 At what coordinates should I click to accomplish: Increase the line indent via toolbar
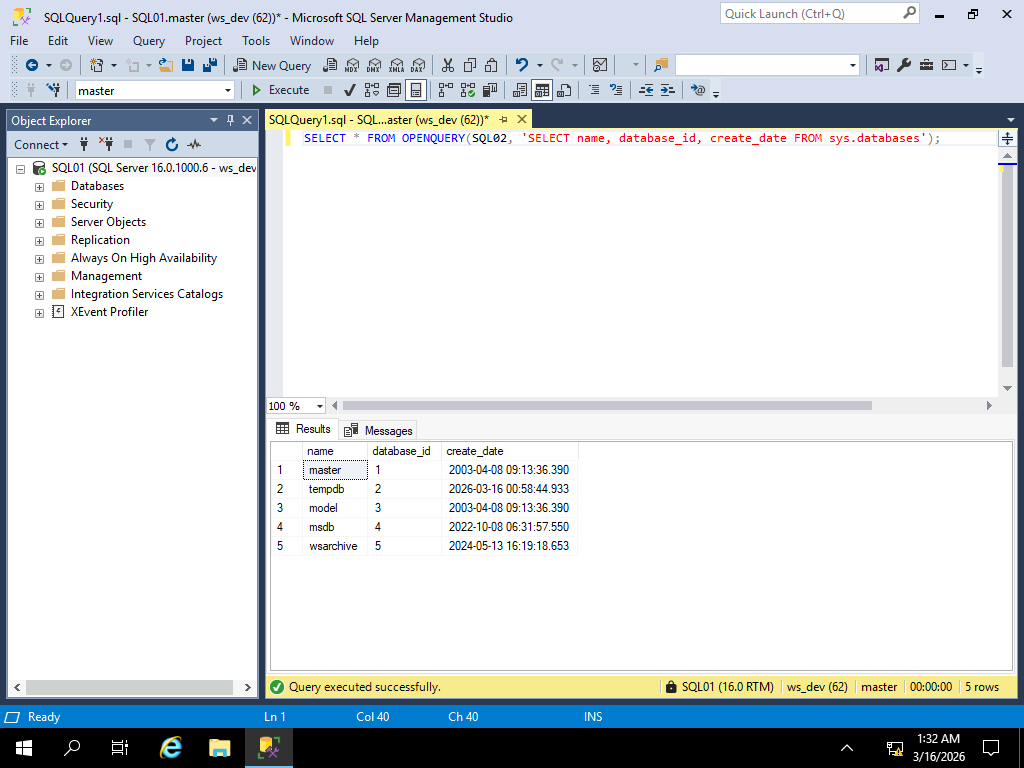click(x=667, y=90)
